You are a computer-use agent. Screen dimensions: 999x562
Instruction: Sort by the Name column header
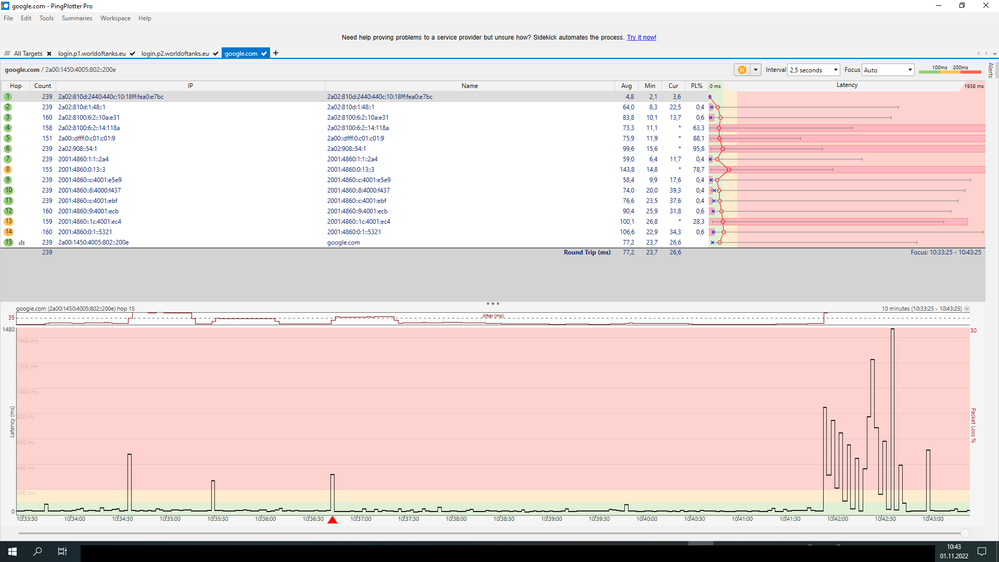coord(470,86)
